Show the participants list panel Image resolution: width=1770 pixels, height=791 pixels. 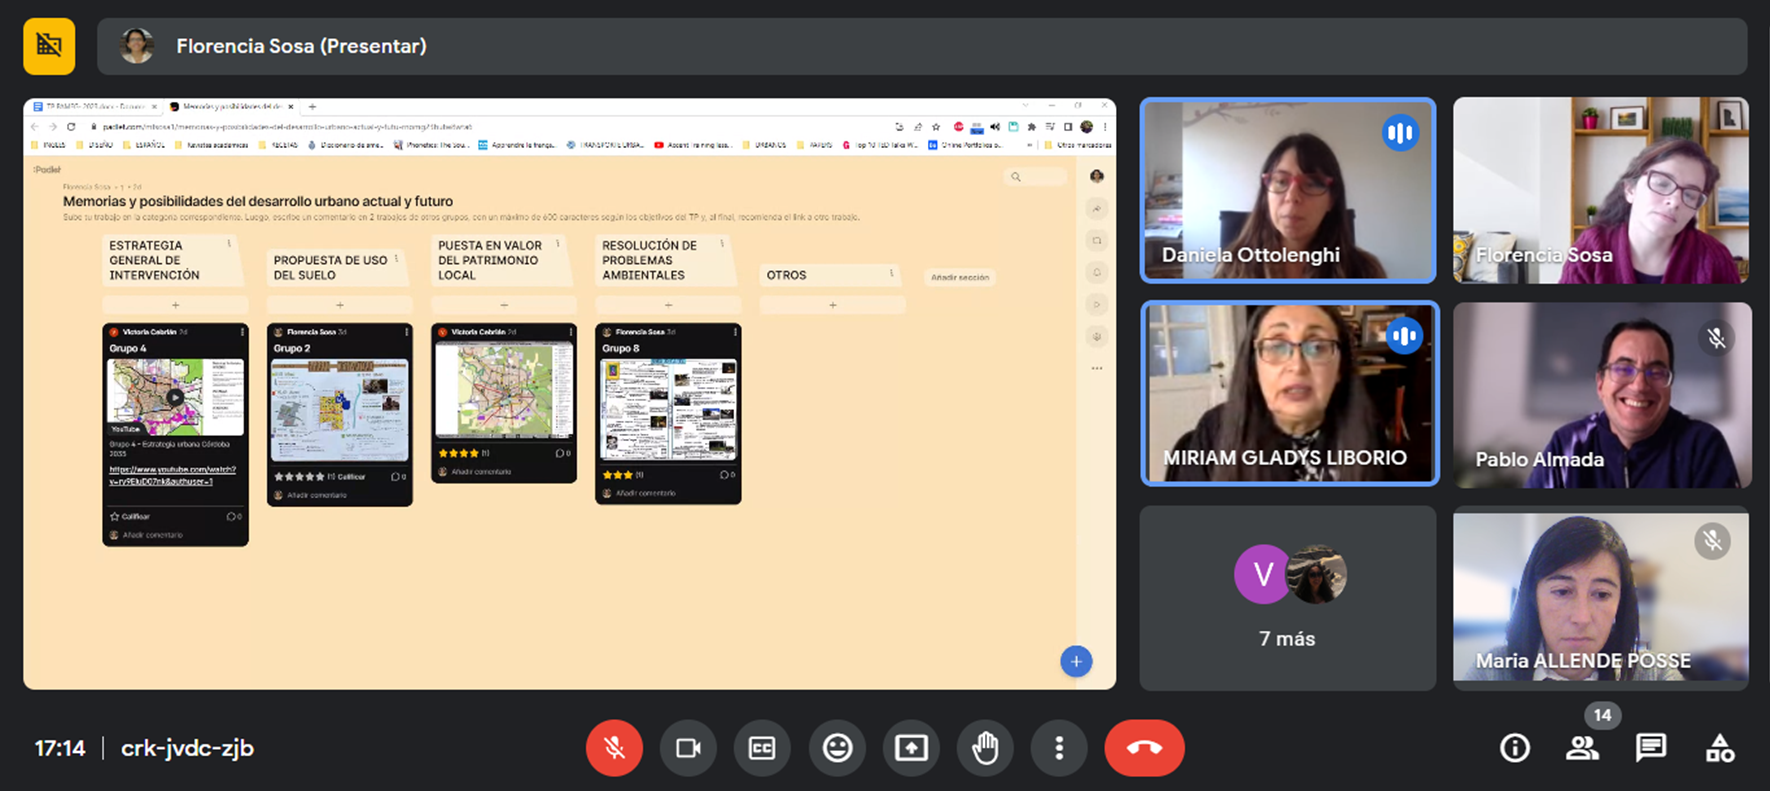pyautogui.click(x=1582, y=748)
